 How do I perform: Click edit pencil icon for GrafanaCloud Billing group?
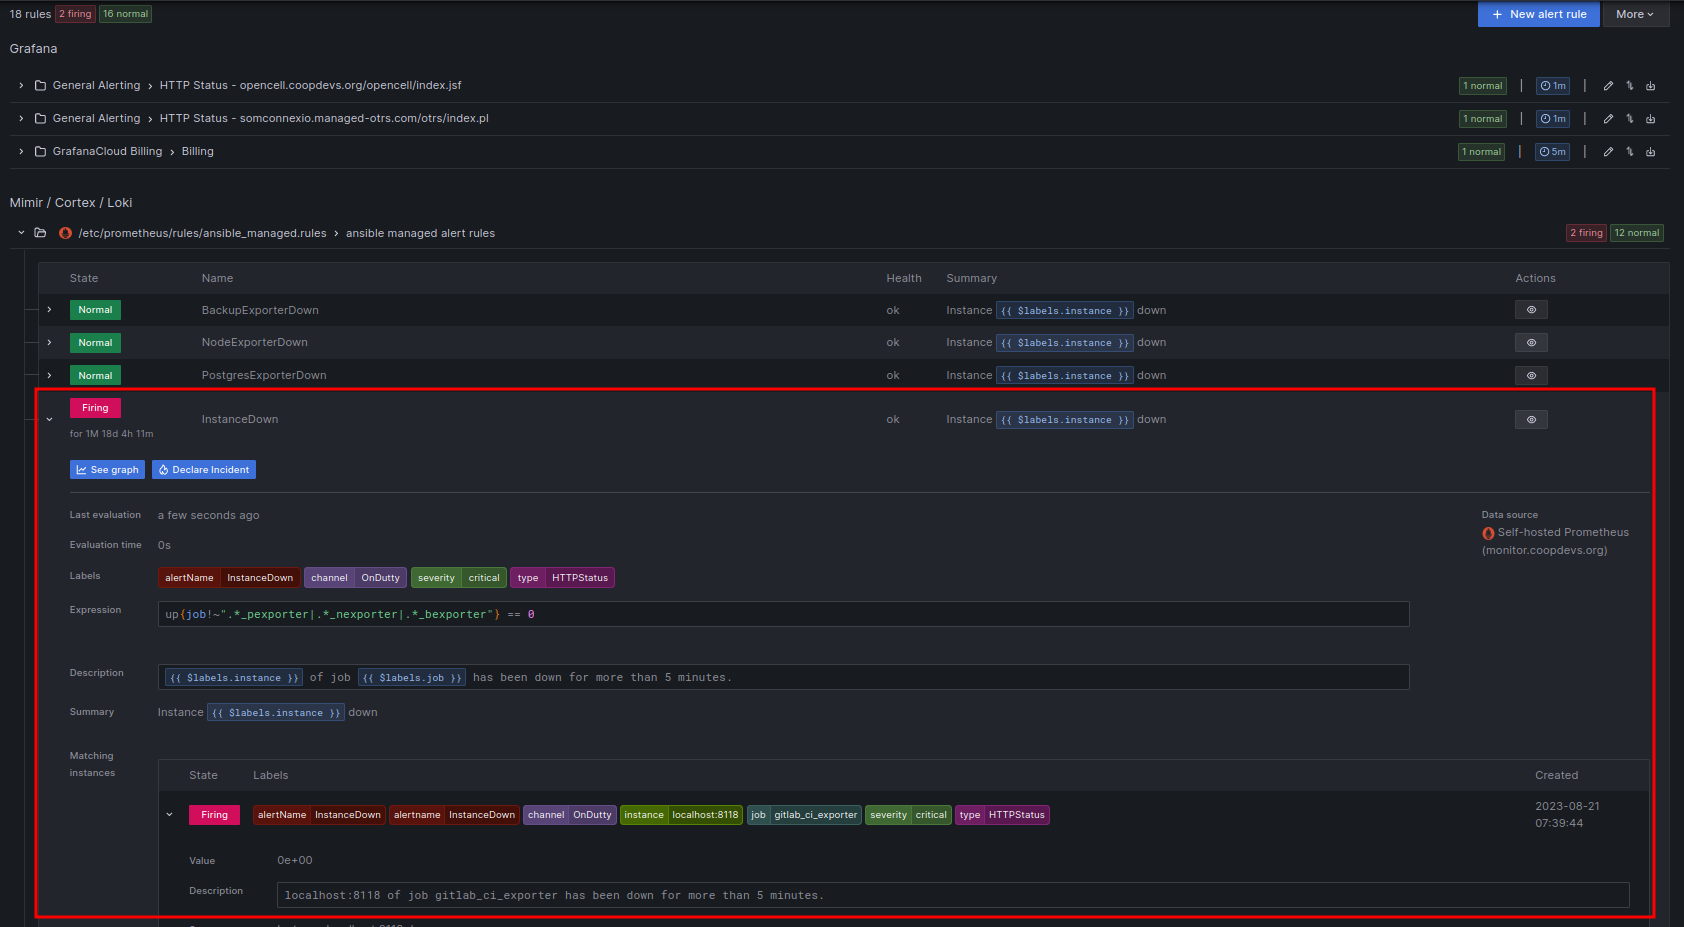click(x=1608, y=152)
